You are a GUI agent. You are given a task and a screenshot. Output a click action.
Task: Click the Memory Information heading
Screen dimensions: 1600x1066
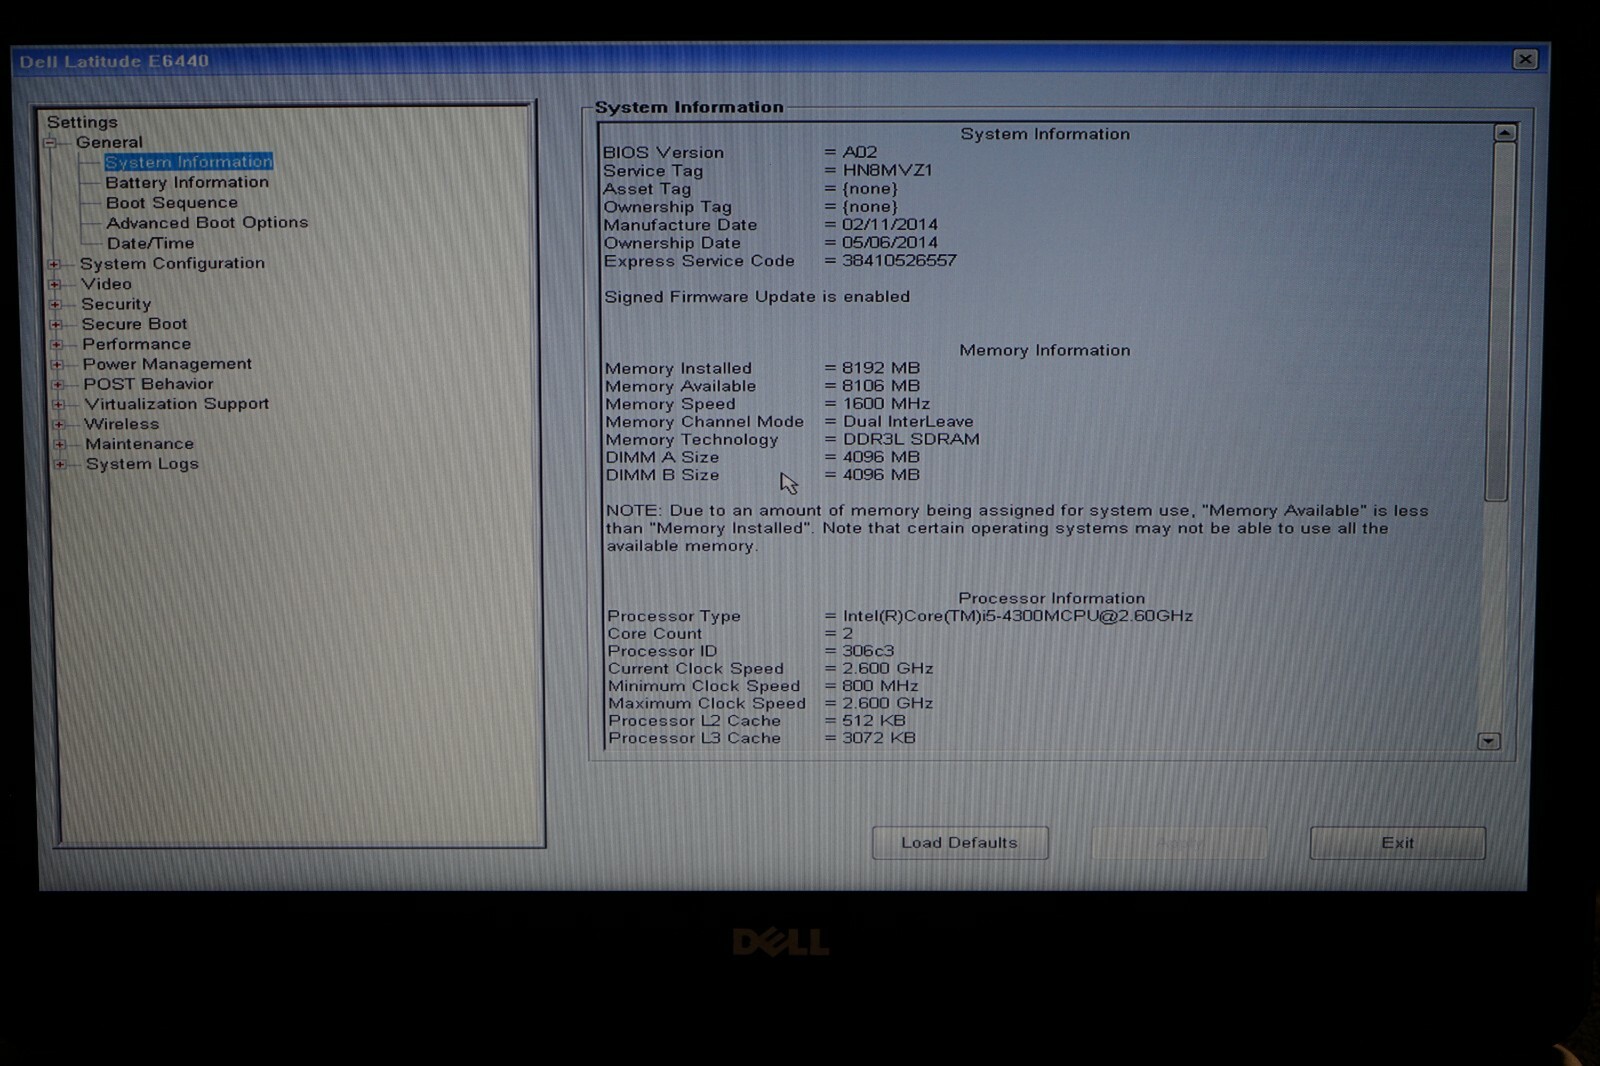[x=1045, y=351]
